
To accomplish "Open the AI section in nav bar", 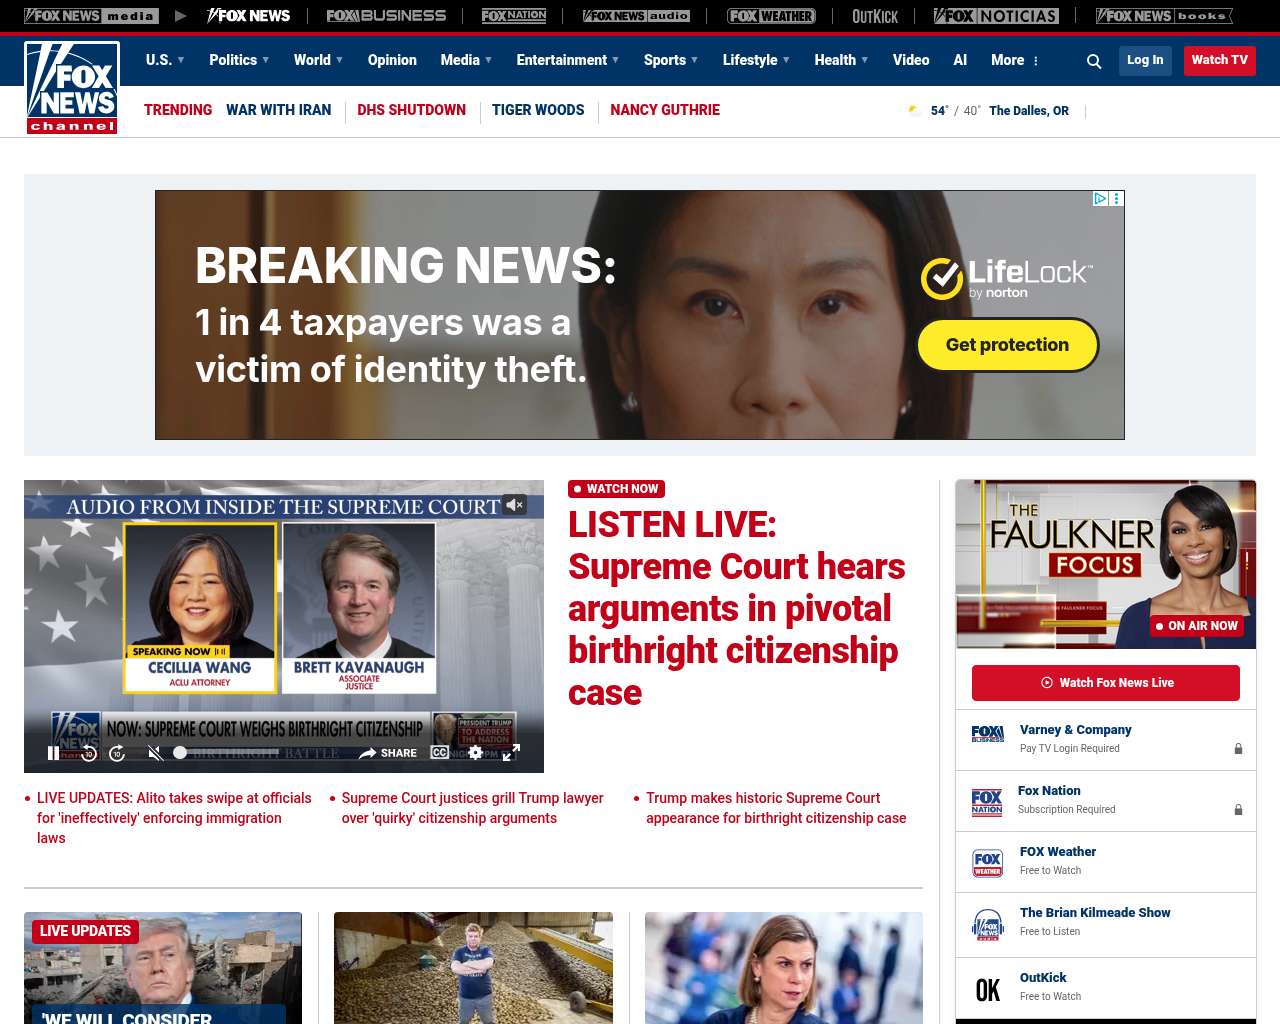I will (x=960, y=60).
